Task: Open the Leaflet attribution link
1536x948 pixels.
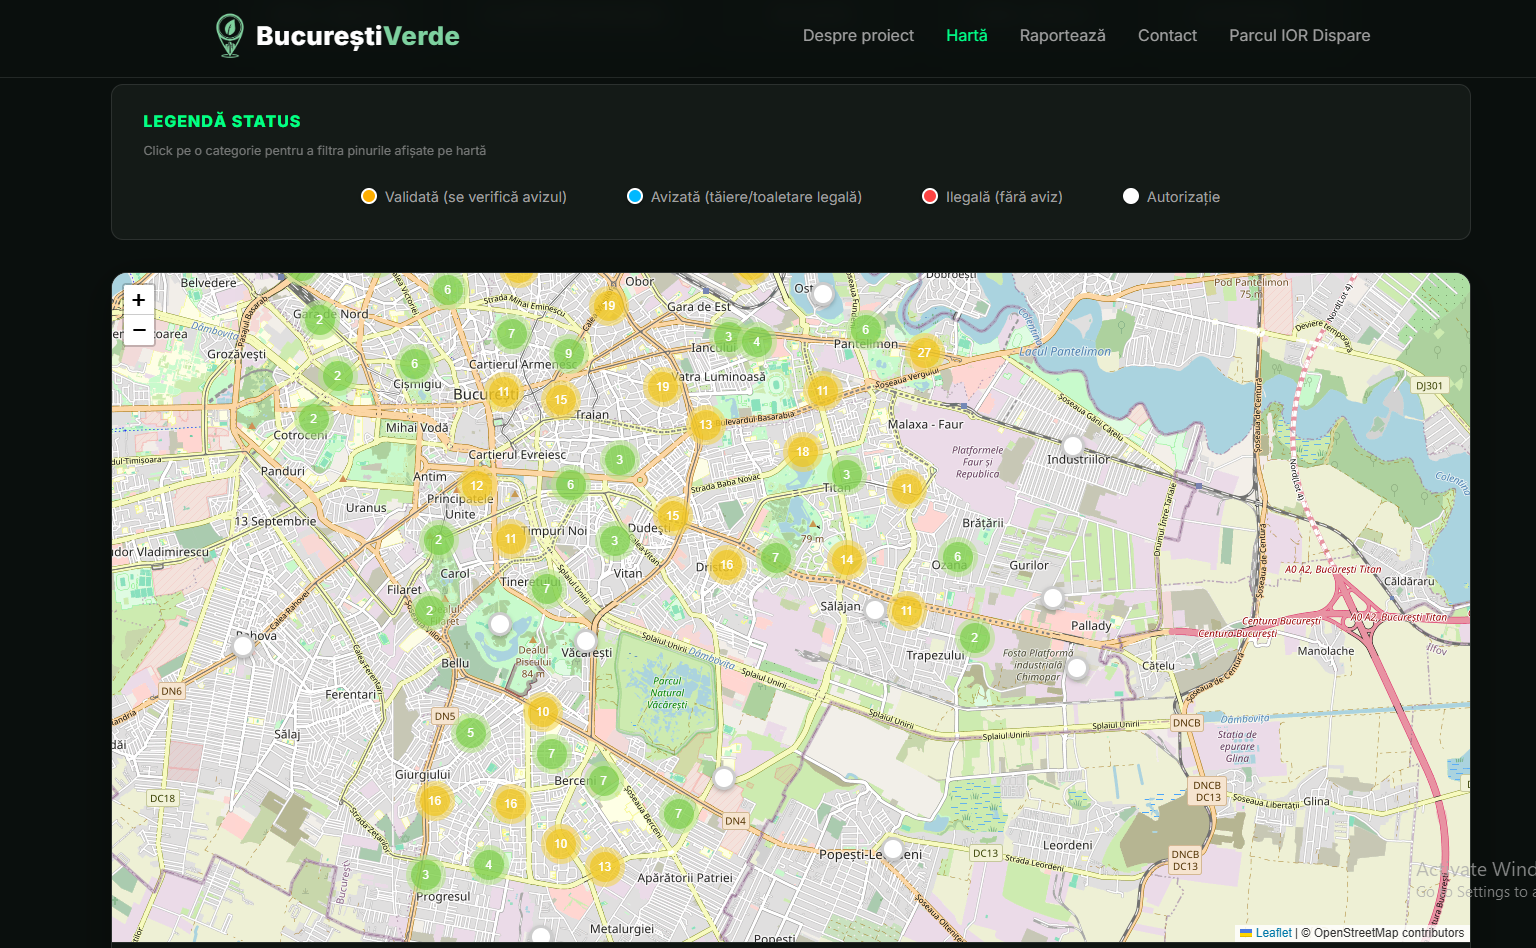Action: (x=1272, y=932)
